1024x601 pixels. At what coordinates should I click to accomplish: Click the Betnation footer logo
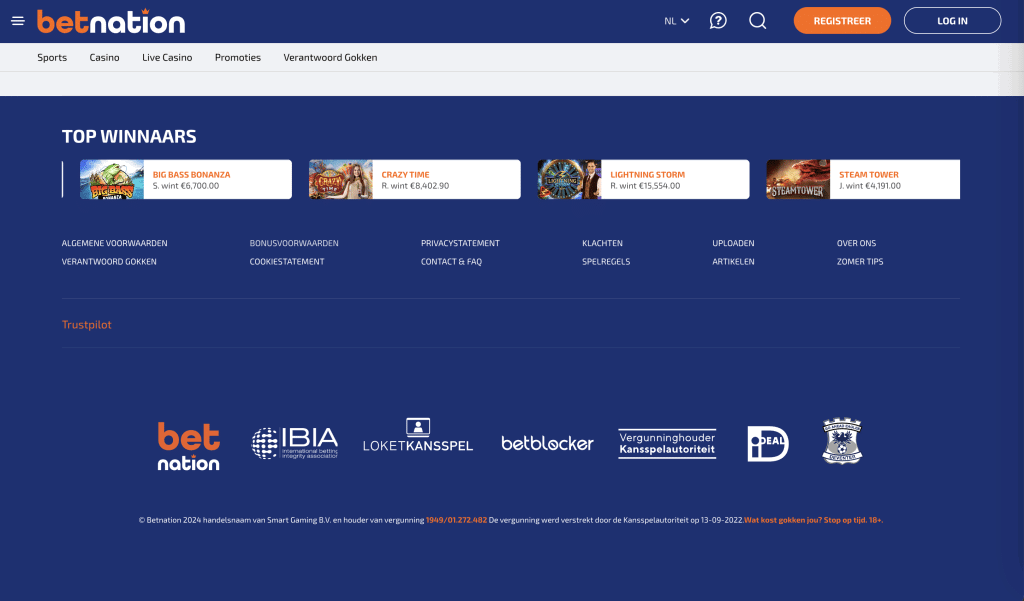pyautogui.click(x=189, y=446)
